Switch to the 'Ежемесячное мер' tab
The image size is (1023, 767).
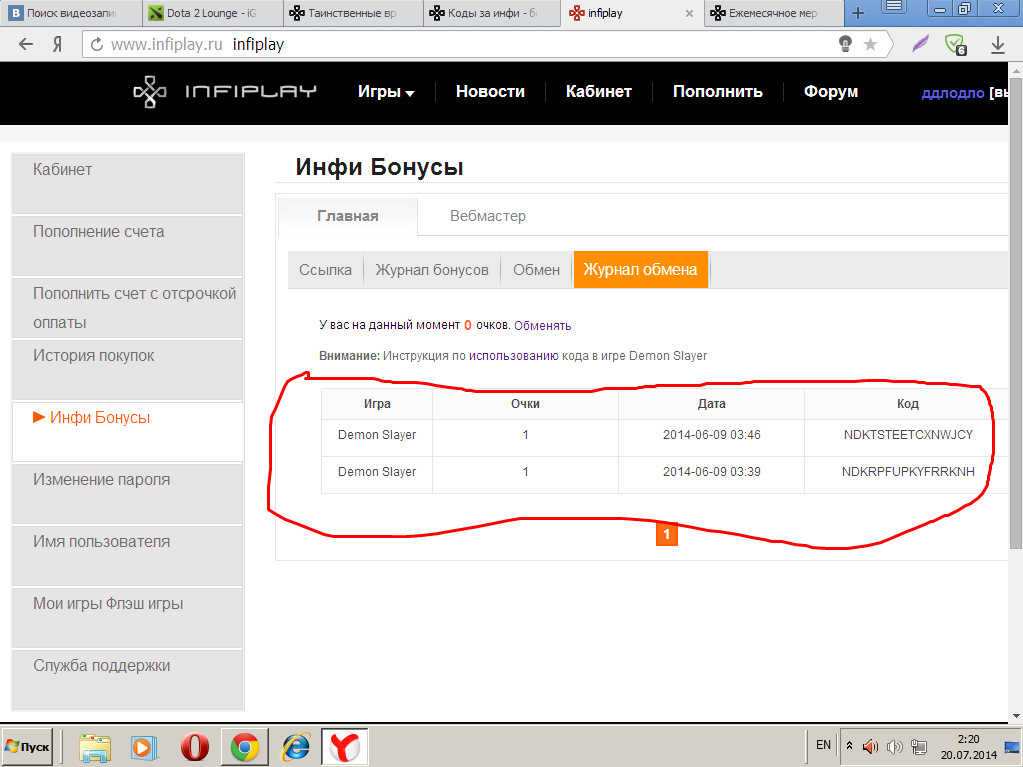point(773,13)
